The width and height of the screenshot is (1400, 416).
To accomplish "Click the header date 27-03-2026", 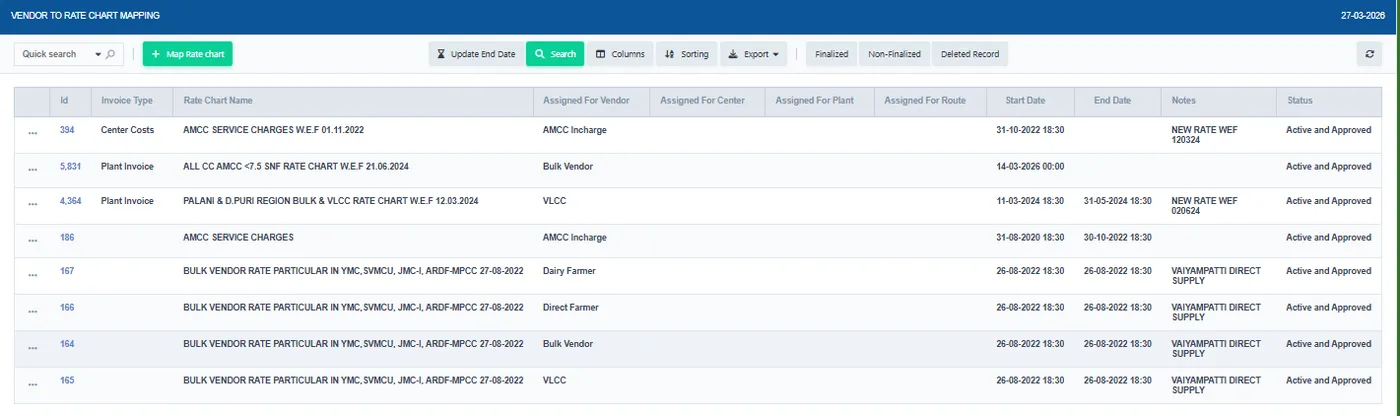I will click(1364, 17).
